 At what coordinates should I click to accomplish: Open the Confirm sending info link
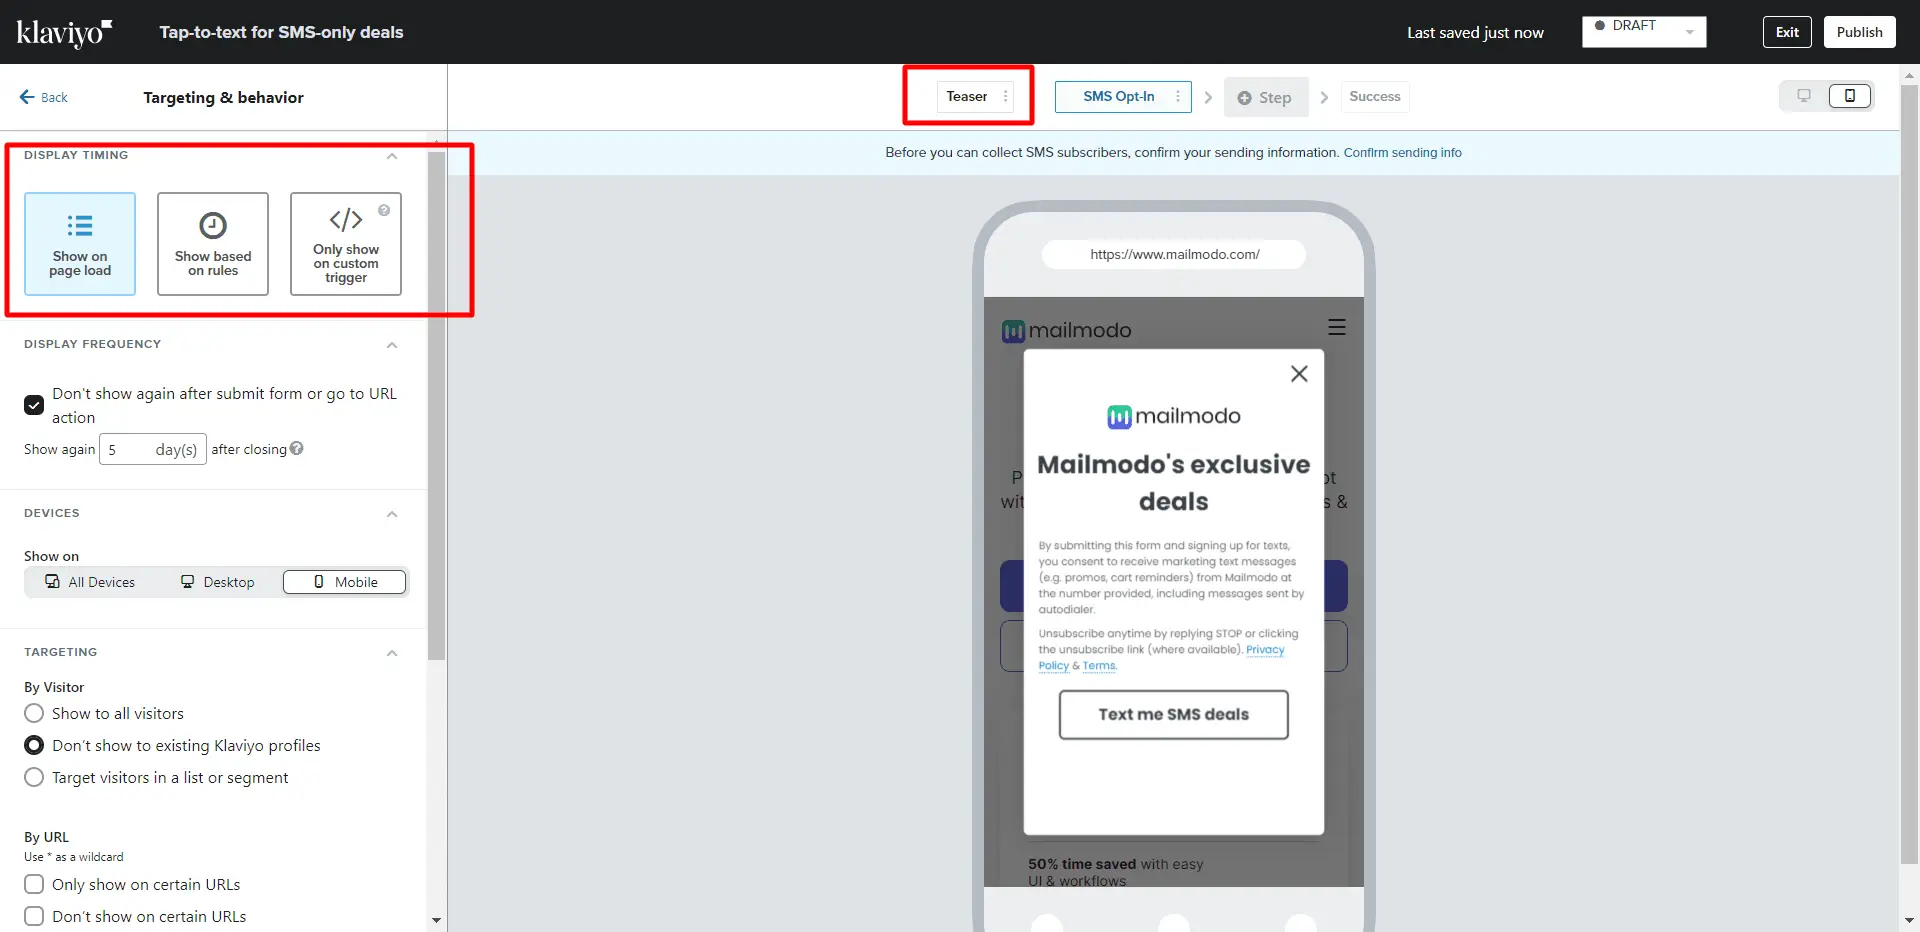point(1402,153)
